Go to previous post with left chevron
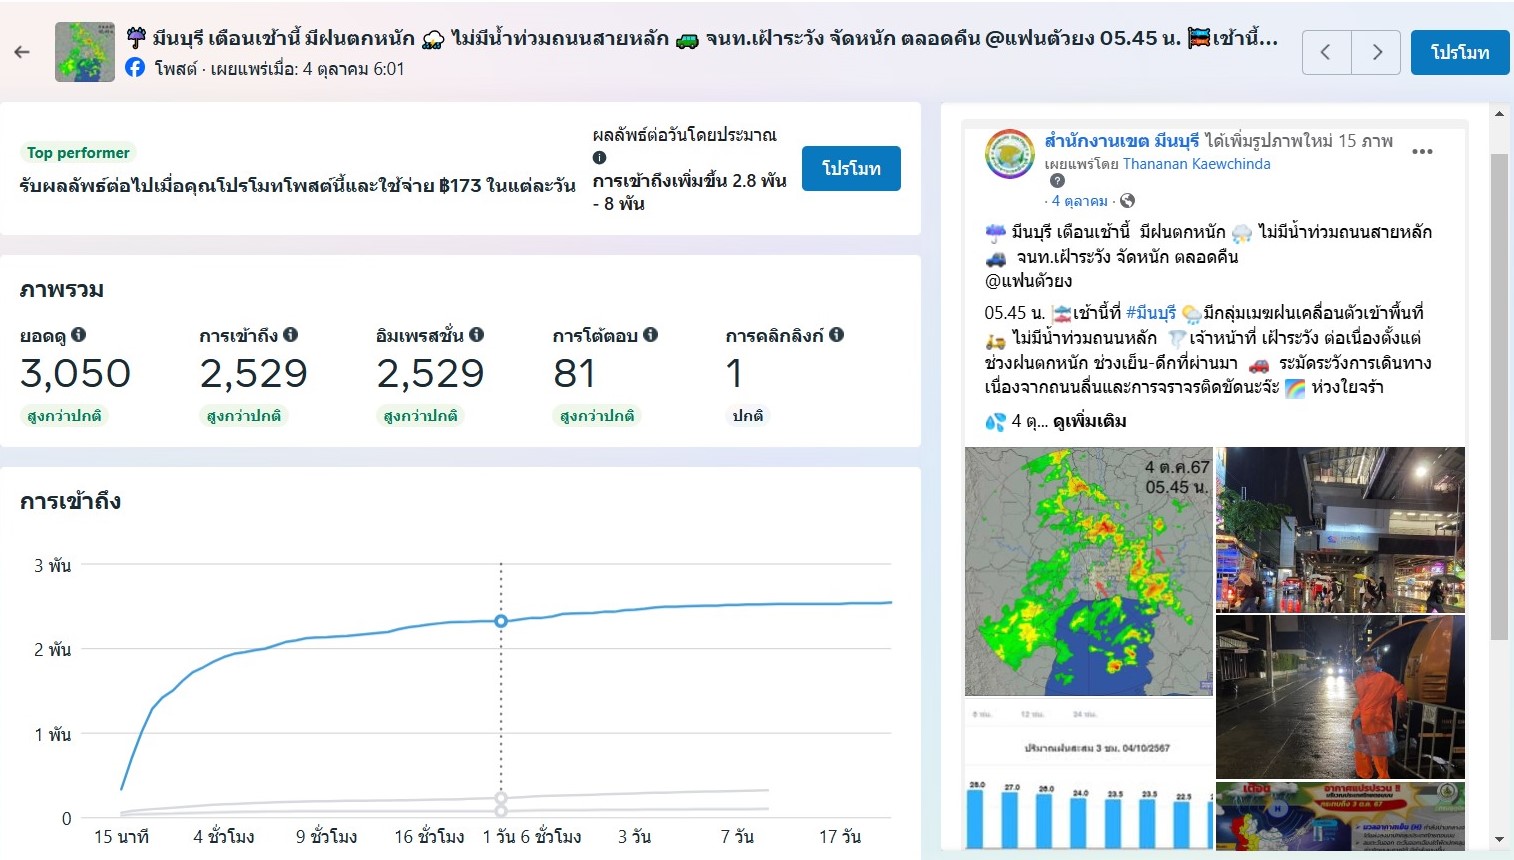The image size is (1514, 860). coord(1326,52)
